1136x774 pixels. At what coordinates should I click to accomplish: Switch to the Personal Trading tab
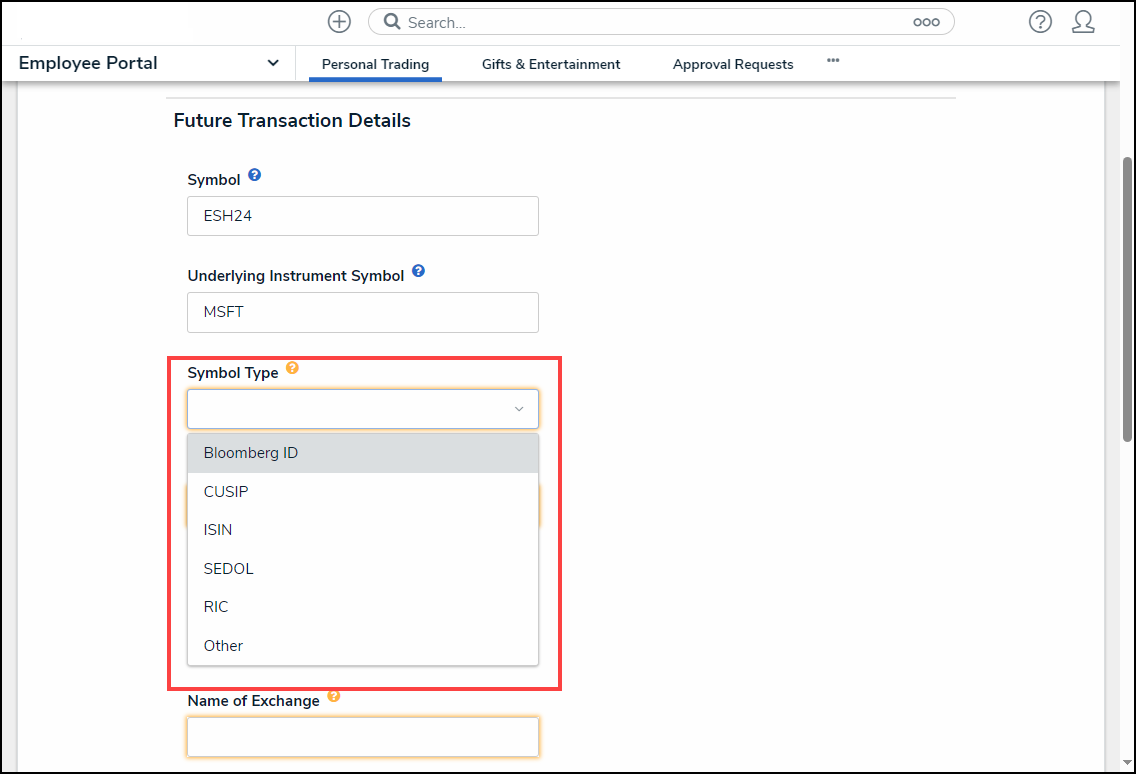tap(375, 64)
